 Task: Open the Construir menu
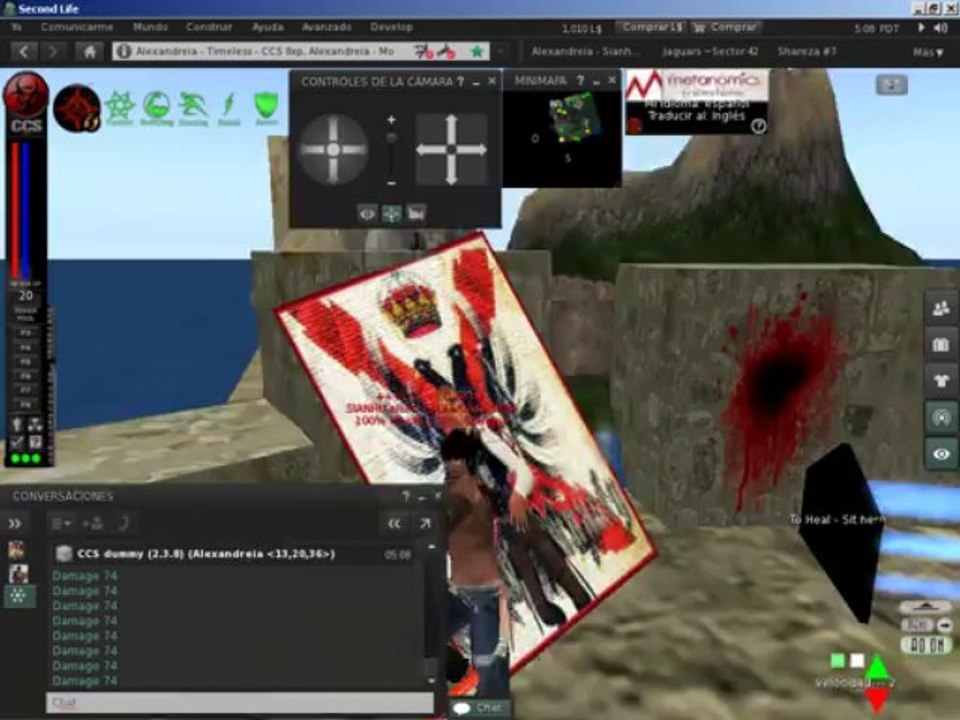tap(209, 28)
